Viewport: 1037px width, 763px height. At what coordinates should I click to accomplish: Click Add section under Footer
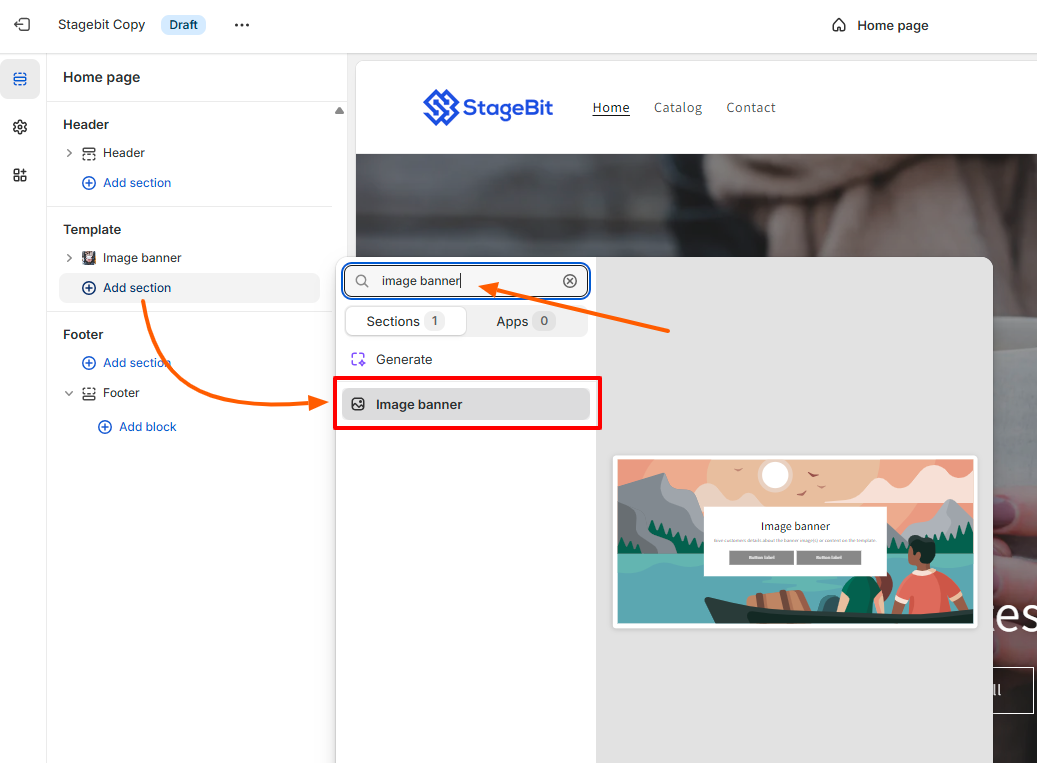pyautogui.click(x=126, y=363)
